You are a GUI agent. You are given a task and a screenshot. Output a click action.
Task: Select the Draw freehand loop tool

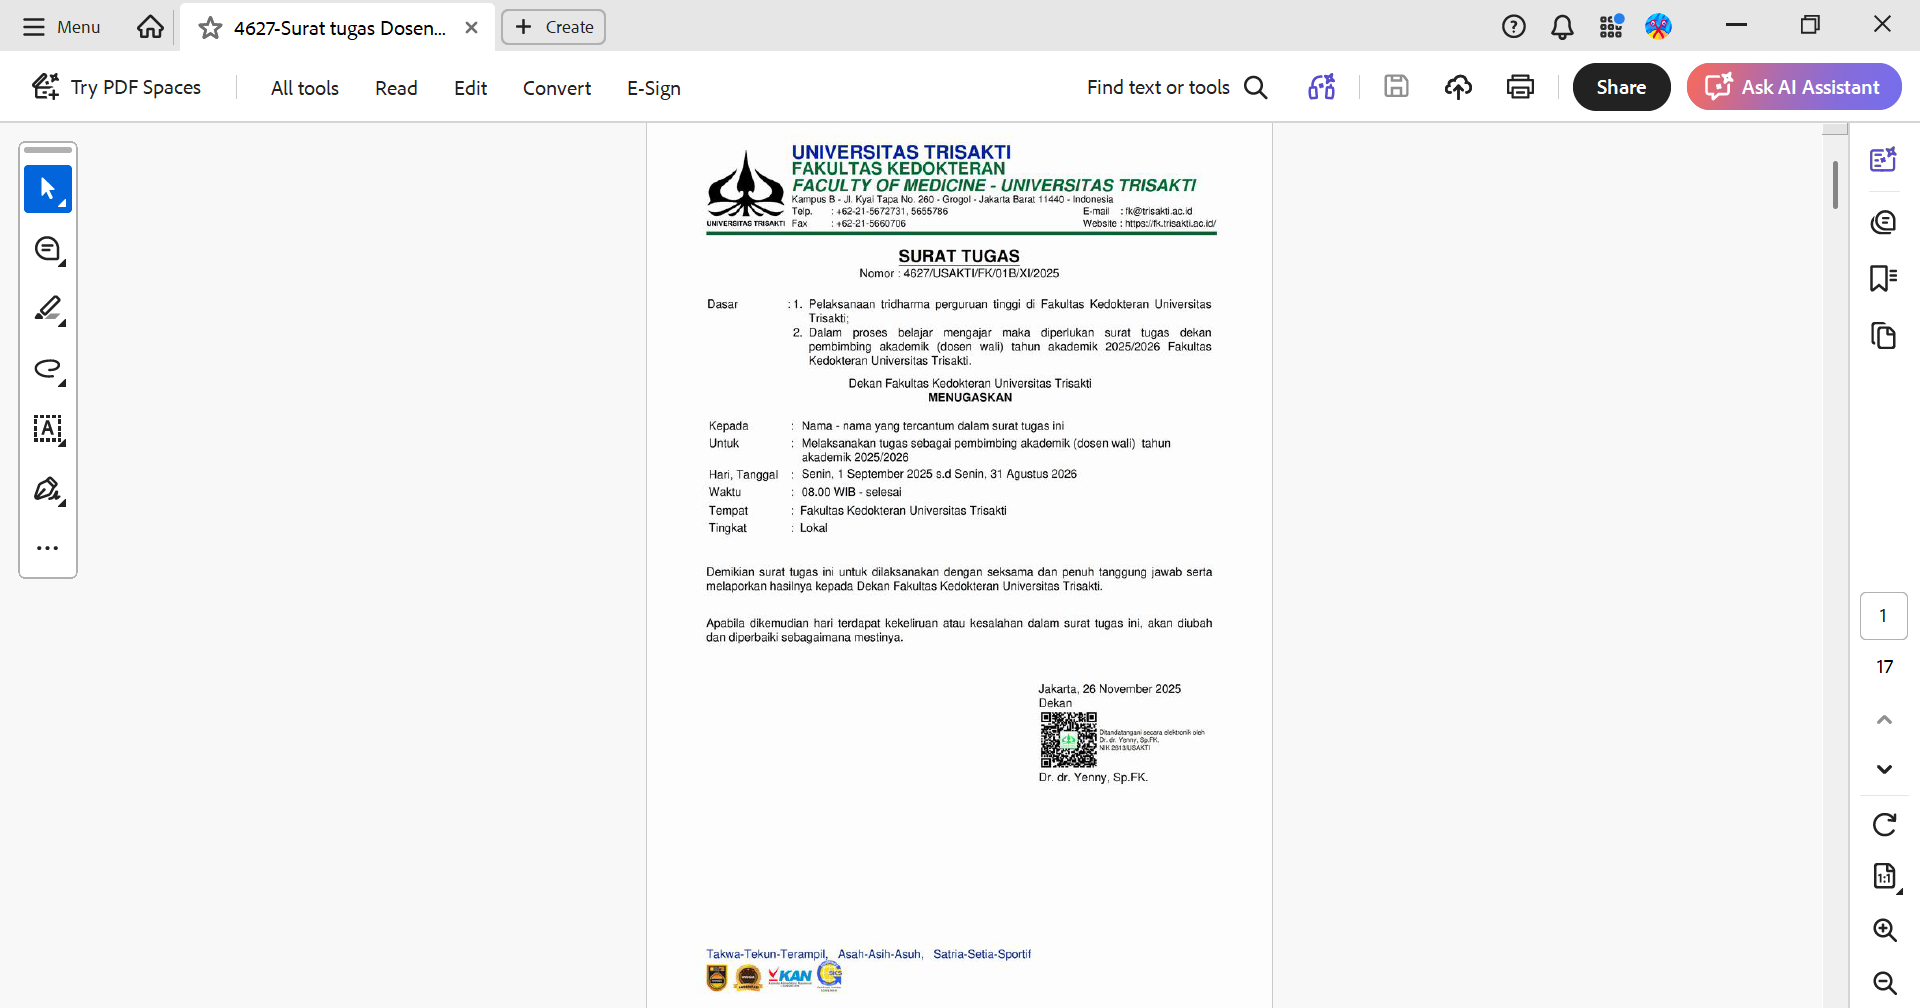coord(48,369)
